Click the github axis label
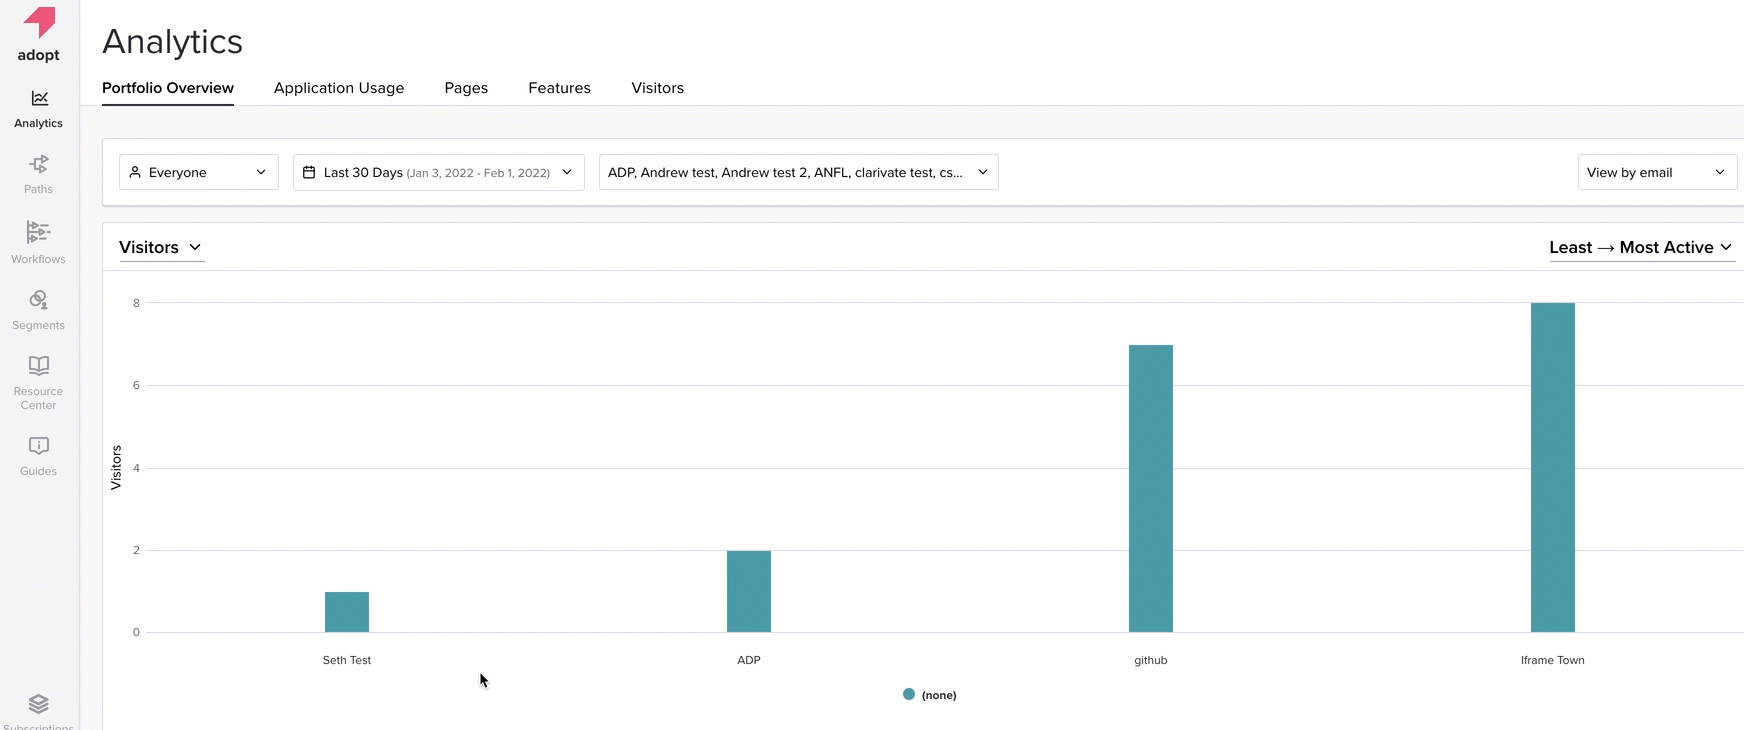1744x730 pixels. pyautogui.click(x=1151, y=660)
